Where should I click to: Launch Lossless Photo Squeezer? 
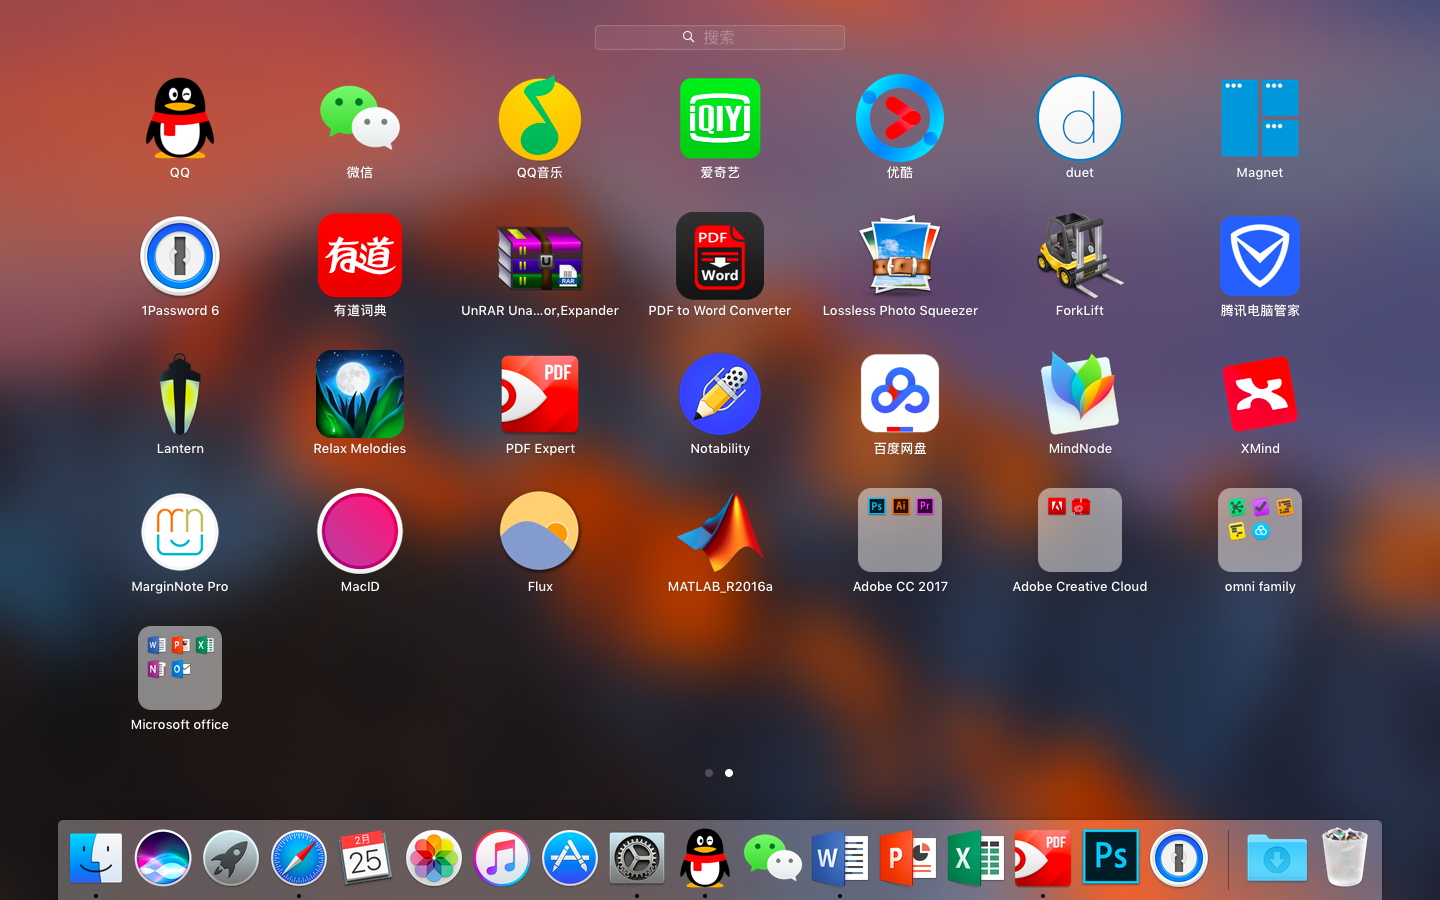tap(900, 257)
